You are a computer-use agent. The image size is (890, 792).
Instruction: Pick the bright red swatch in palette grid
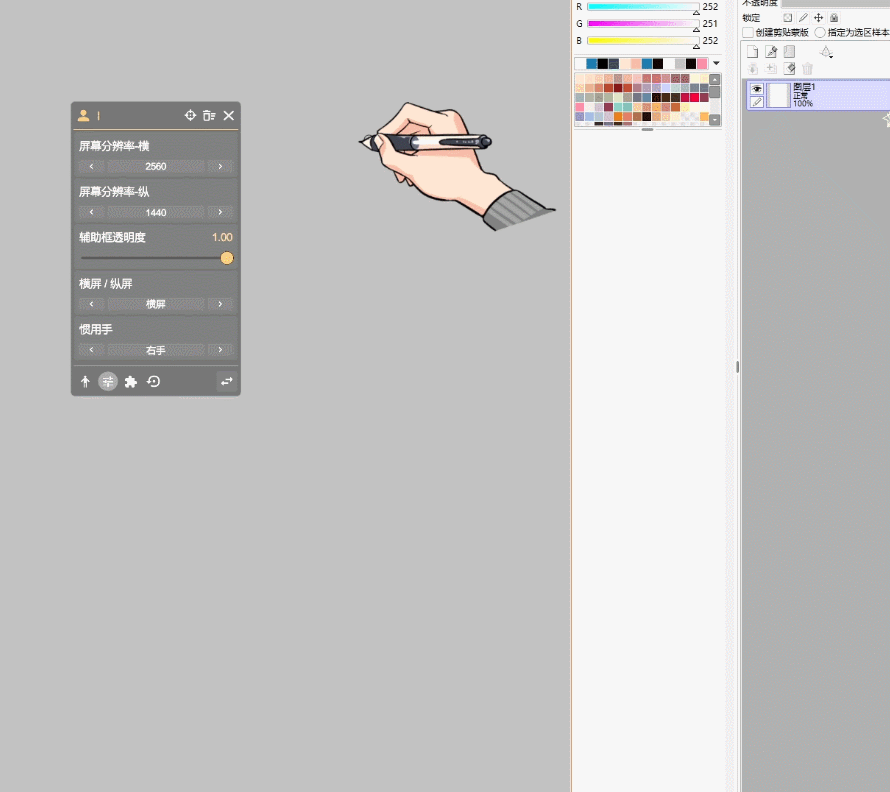pyautogui.click(x=694, y=98)
